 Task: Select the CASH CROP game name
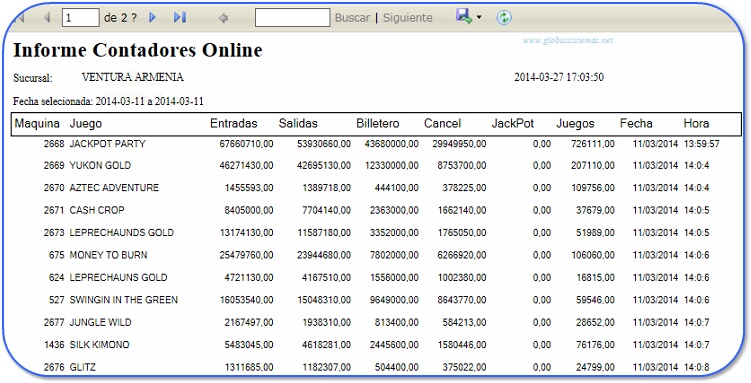click(x=97, y=210)
